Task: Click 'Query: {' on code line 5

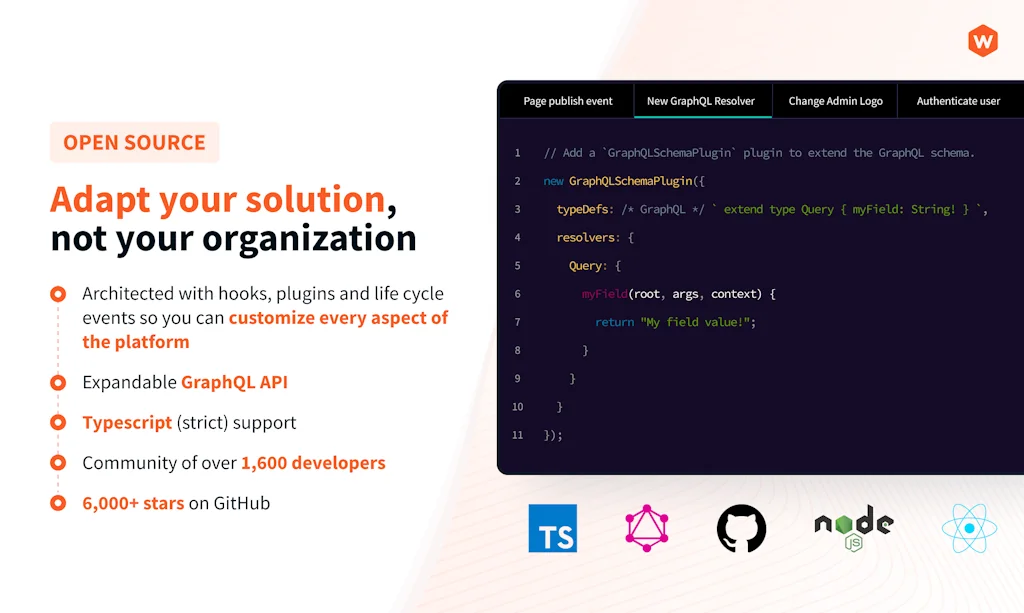Action: coord(595,266)
